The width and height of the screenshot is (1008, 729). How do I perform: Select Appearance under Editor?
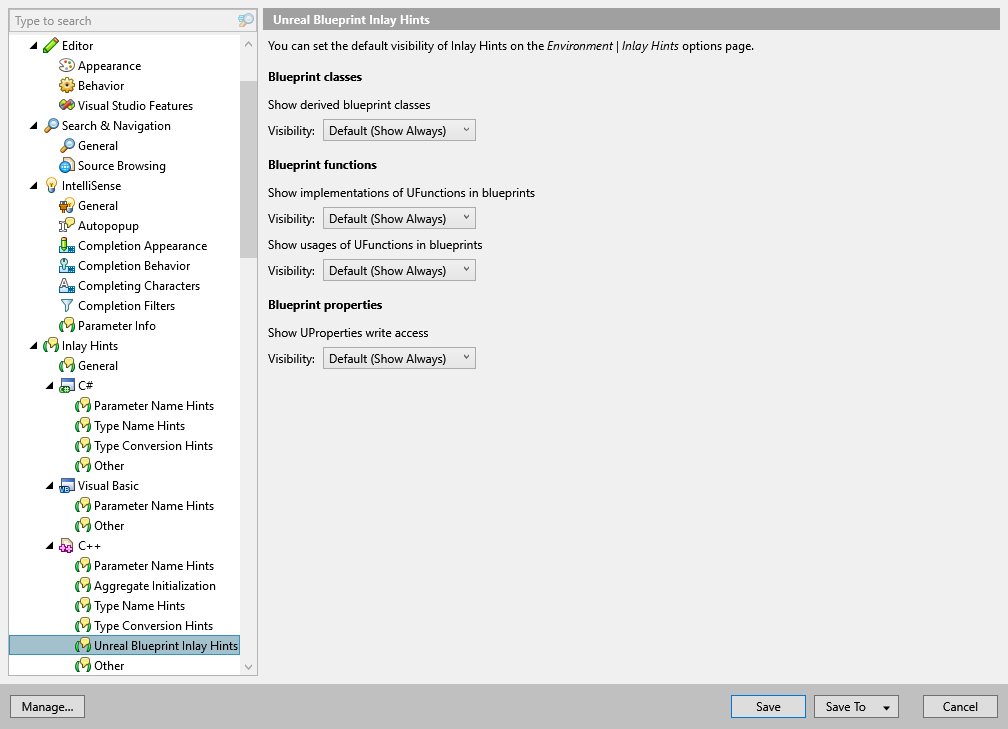109,66
